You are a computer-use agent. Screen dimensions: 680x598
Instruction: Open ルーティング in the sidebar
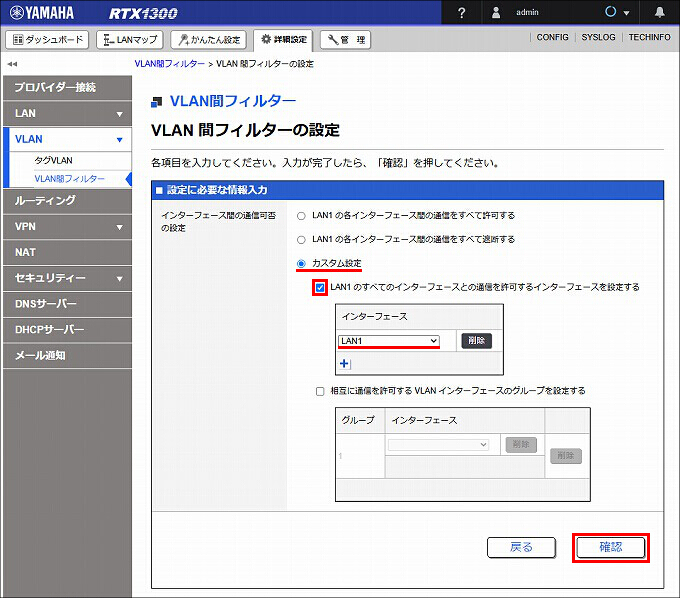[x=67, y=200]
